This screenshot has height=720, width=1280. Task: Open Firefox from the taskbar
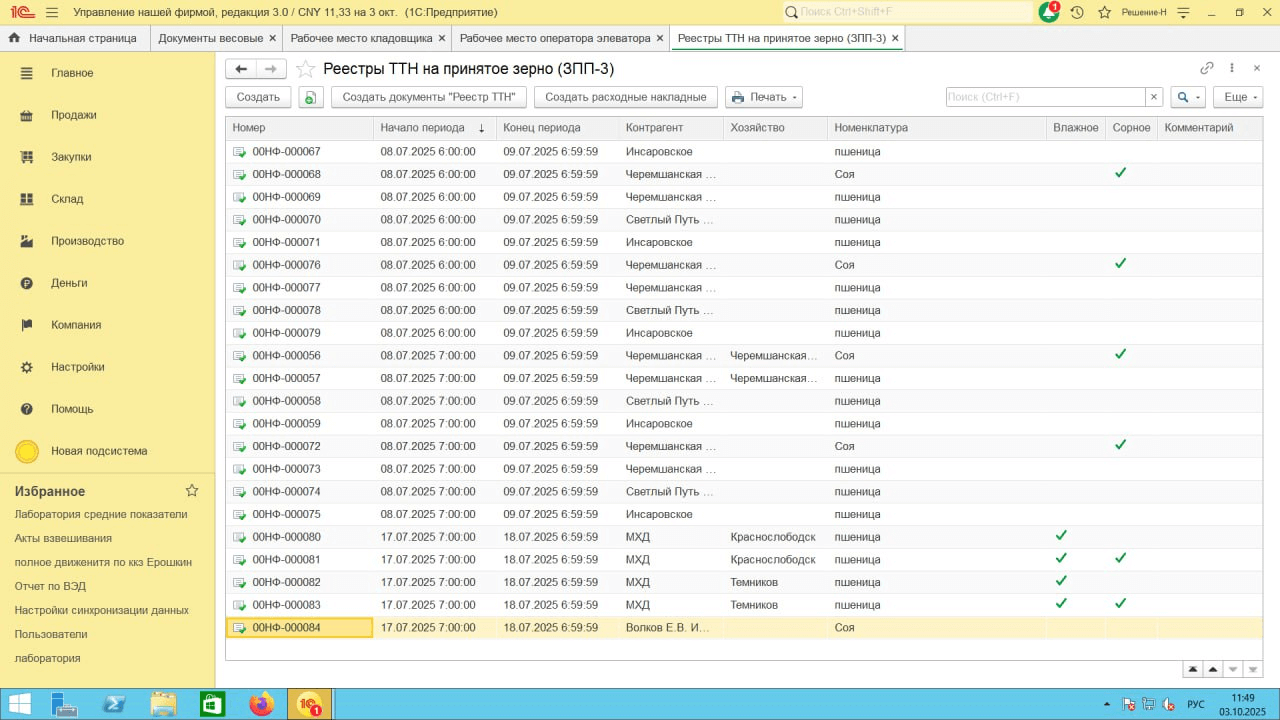click(261, 704)
